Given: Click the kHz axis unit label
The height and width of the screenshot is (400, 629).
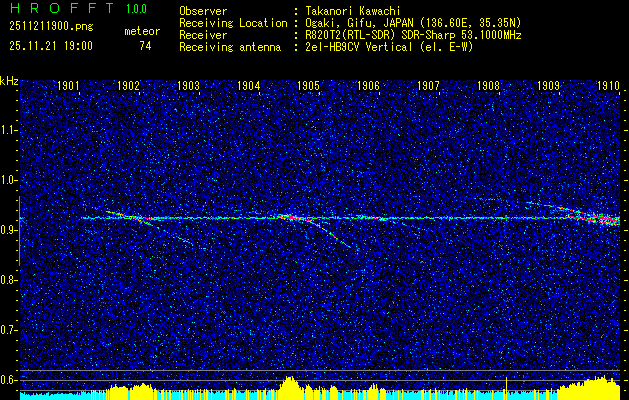Looking at the screenshot, I should [9, 81].
